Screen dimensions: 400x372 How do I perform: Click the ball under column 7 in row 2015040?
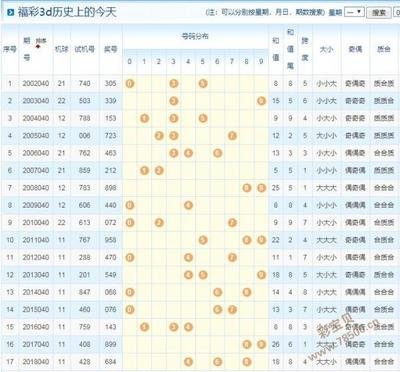point(232,309)
